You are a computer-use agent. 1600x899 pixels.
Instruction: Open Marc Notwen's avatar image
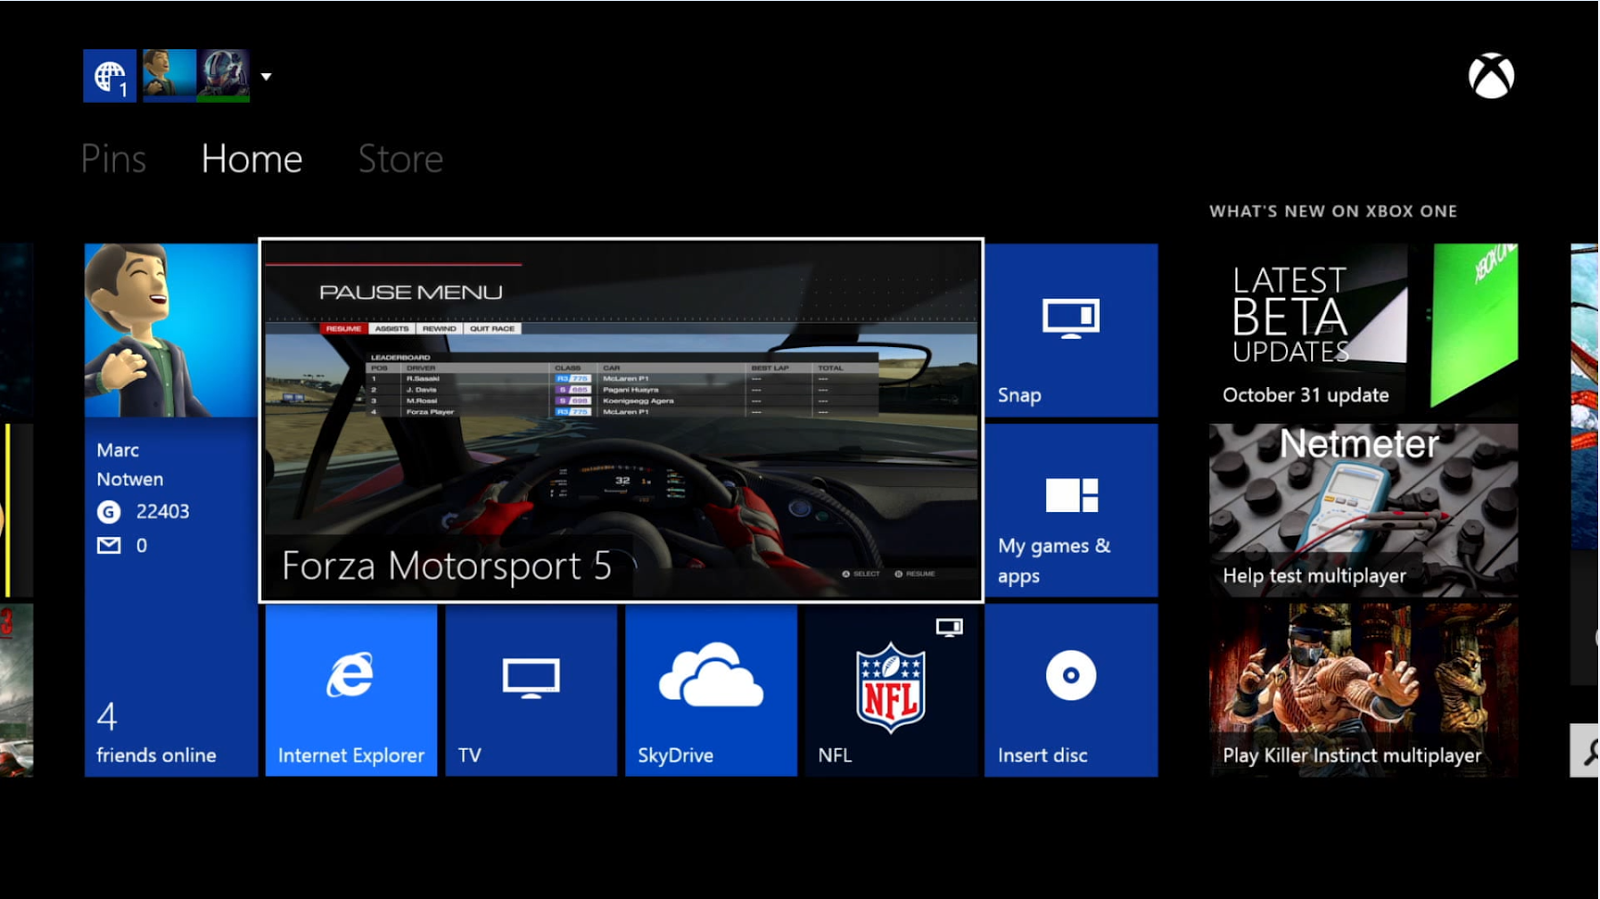click(x=171, y=330)
